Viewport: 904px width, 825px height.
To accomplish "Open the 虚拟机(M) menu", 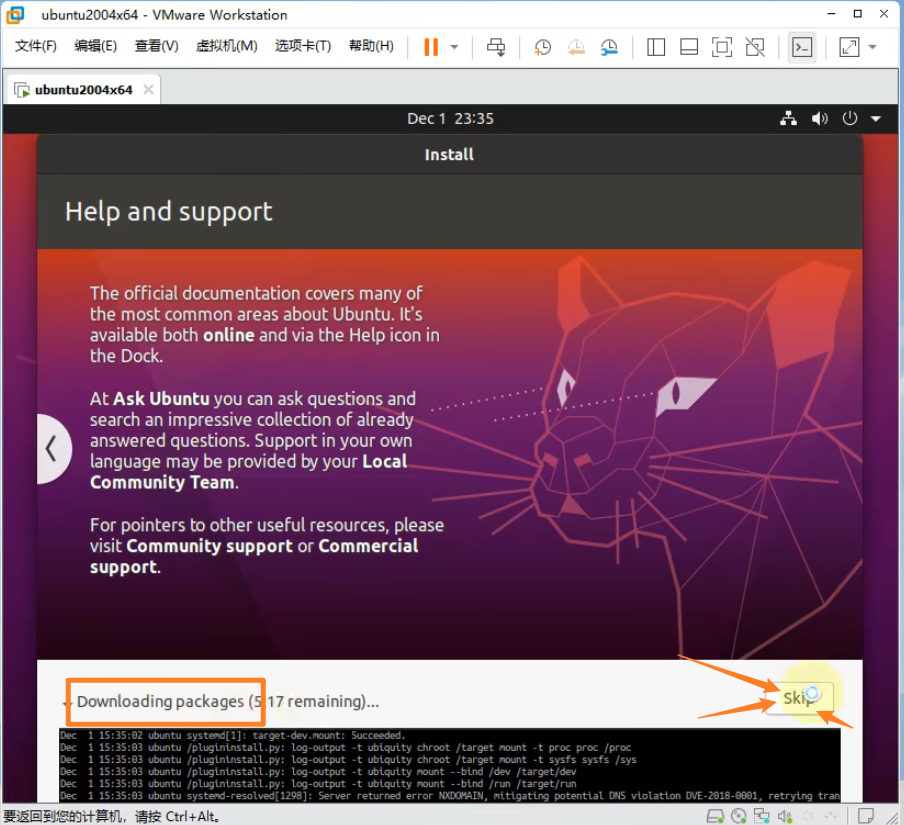I will 227,46.
